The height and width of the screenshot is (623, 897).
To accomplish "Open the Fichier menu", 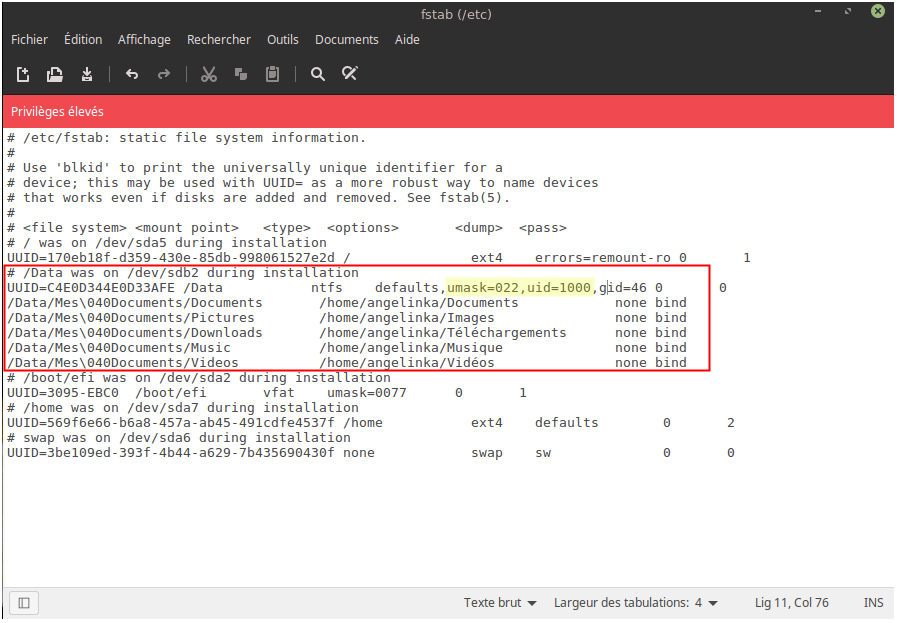I will [x=29, y=39].
